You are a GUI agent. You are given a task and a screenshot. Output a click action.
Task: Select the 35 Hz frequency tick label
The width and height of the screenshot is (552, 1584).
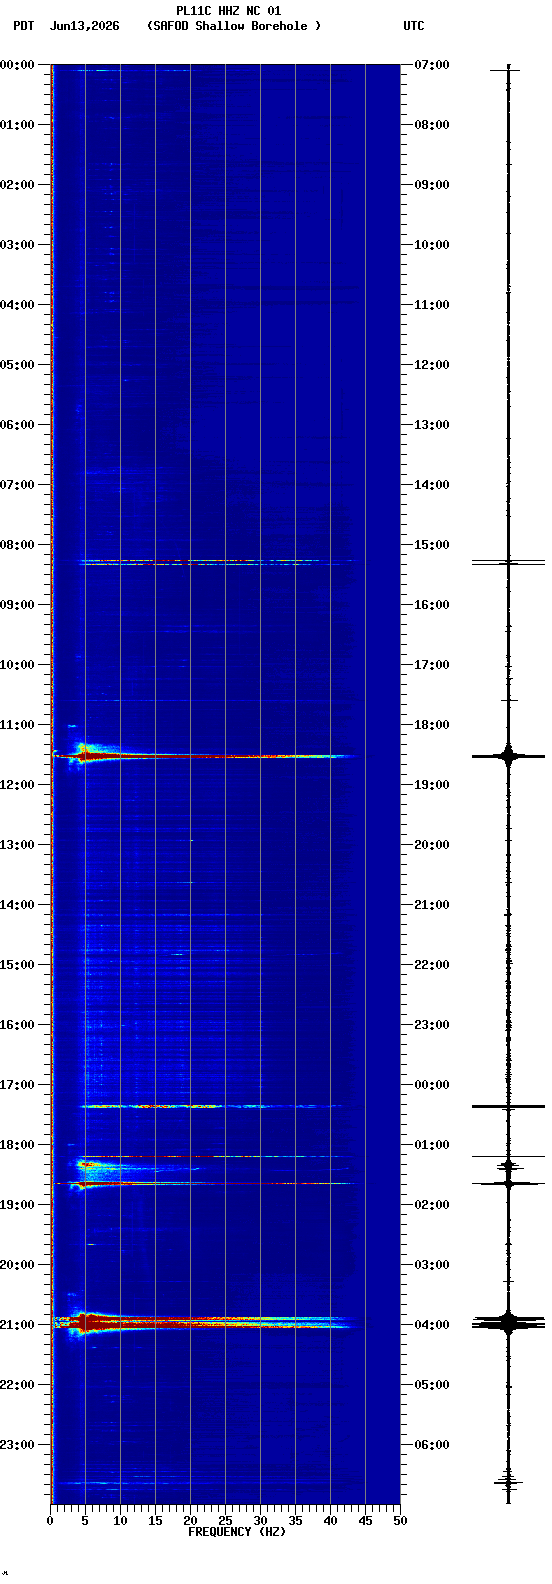[295, 1521]
